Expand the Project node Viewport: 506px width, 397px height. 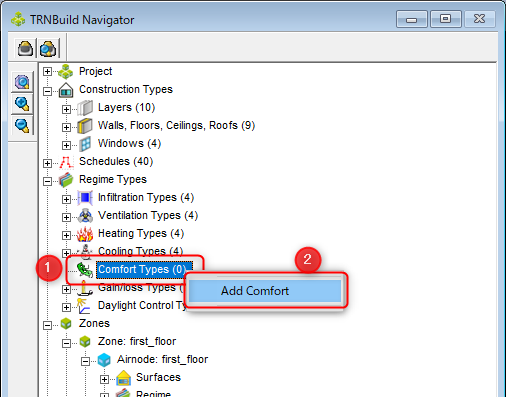47,71
